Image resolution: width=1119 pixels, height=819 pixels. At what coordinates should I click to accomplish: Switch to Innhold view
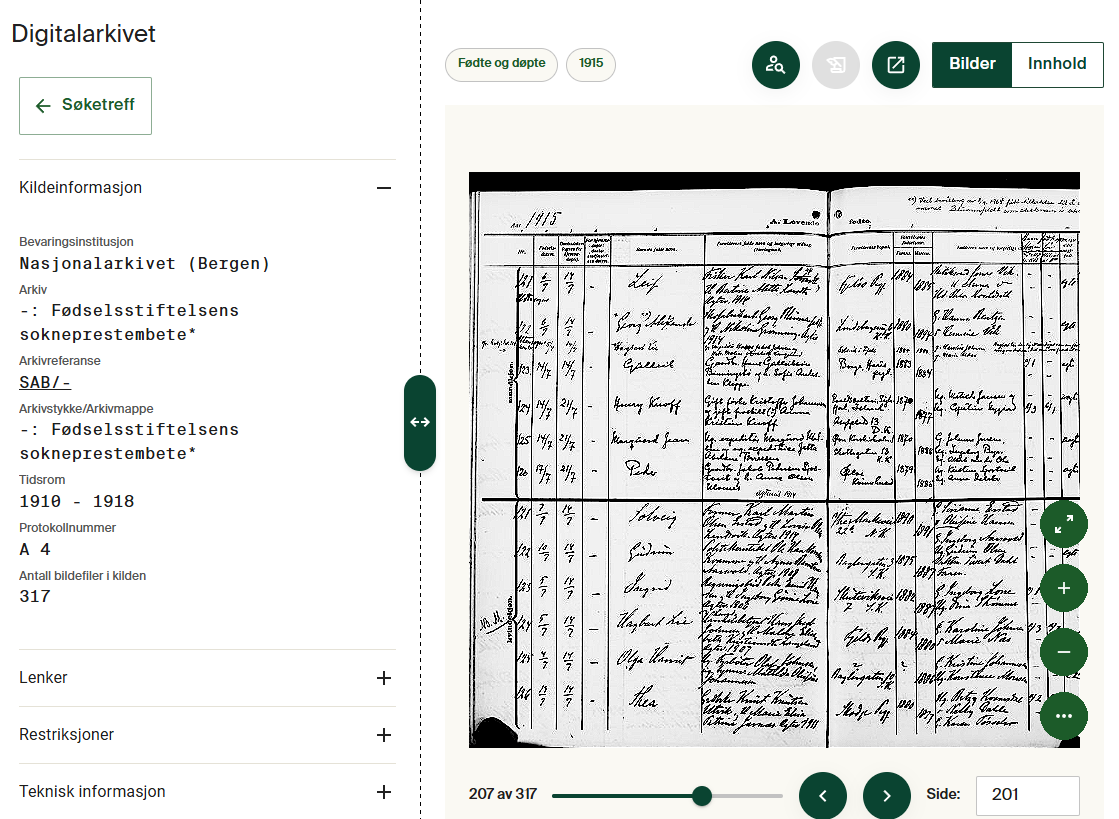click(1057, 64)
